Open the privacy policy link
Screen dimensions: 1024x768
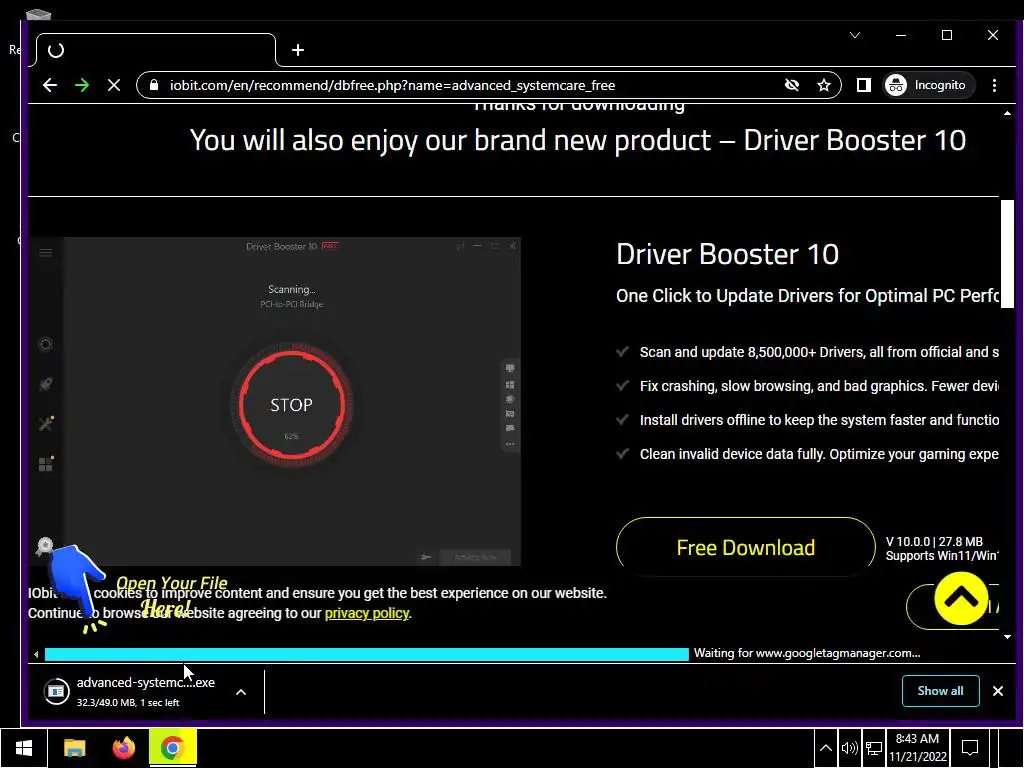tap(366, 613)
